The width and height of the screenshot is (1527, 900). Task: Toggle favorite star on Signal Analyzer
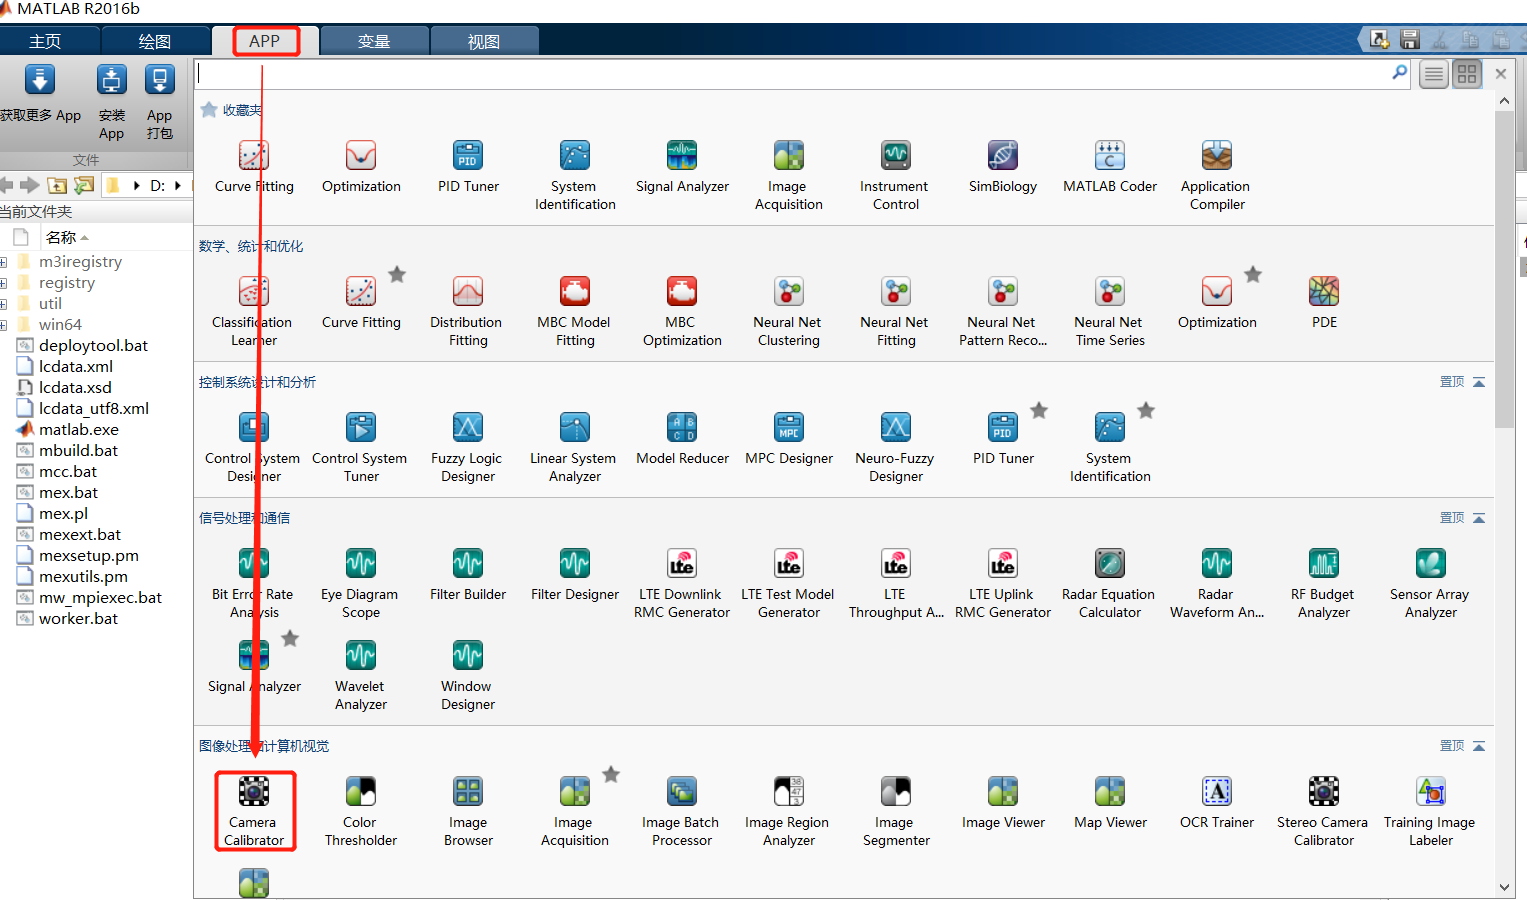click(x=290, y=639)
